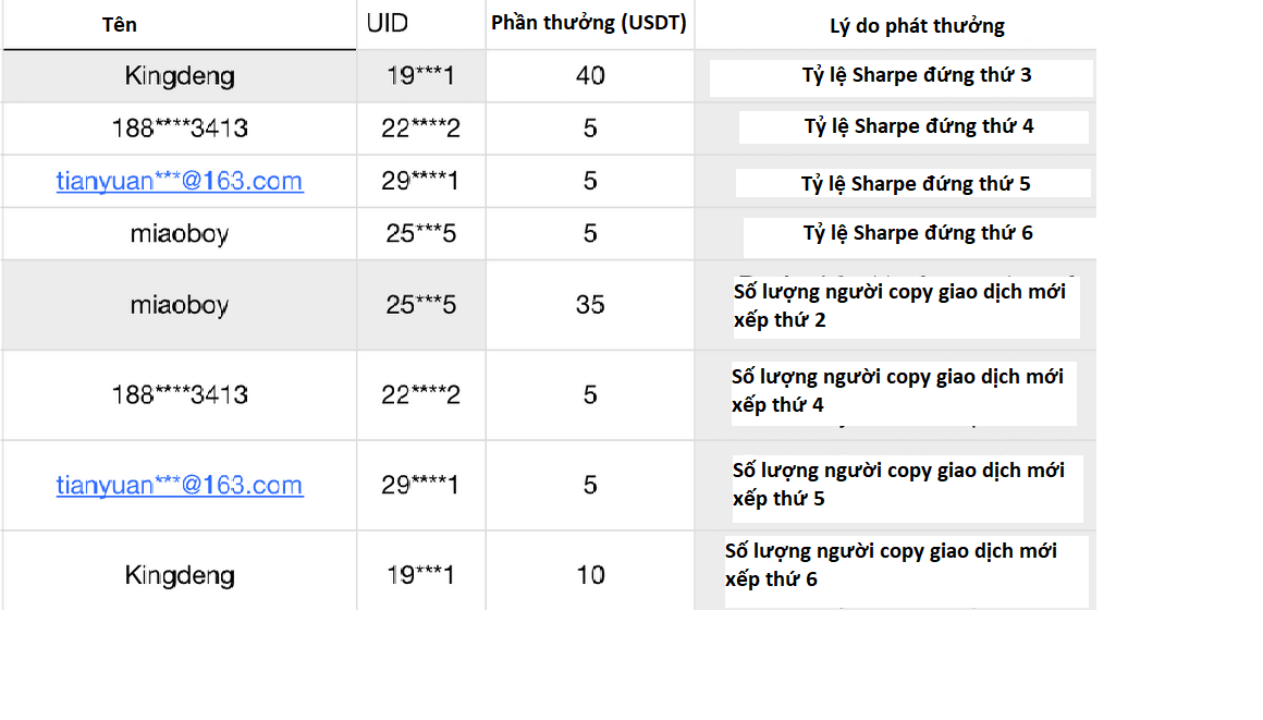Click the copy trading "xếp thứ 4" reason cell
1263x720 pixels.
point(898,390)
